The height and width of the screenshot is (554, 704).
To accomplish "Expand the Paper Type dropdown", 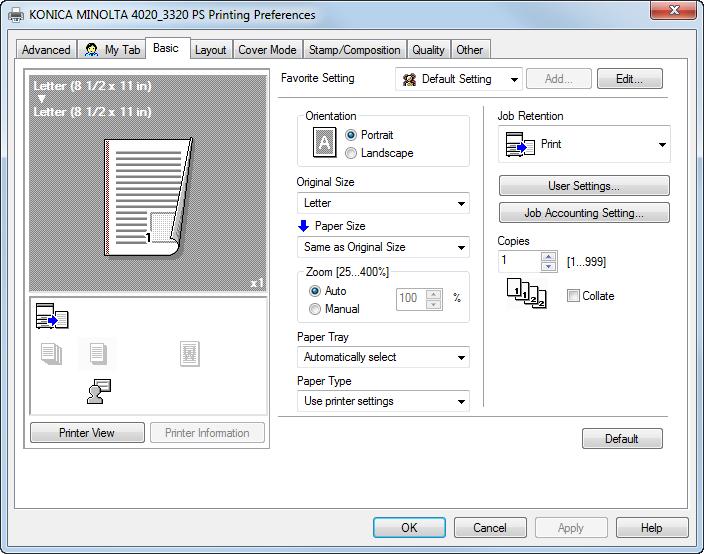I will point(383,401).
